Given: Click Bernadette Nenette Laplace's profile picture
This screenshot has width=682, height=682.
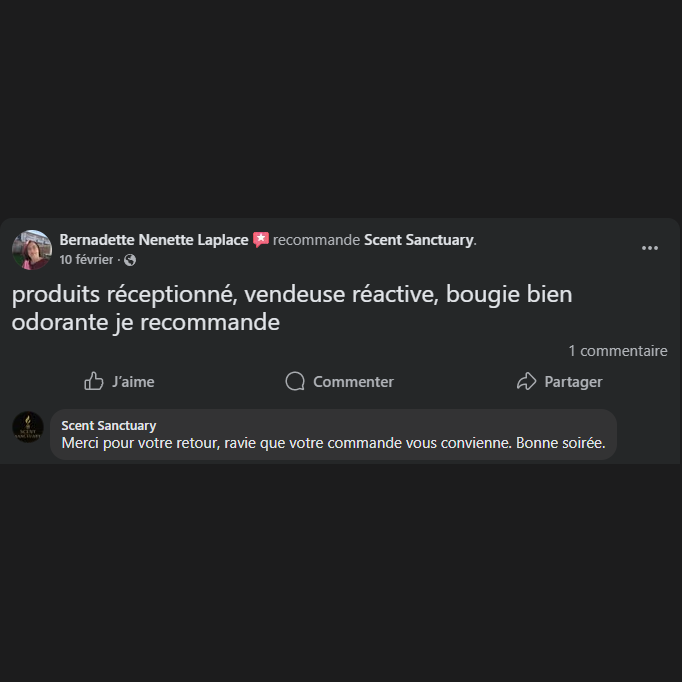Looking at the screenshot, I should click(x=32, y=249).
